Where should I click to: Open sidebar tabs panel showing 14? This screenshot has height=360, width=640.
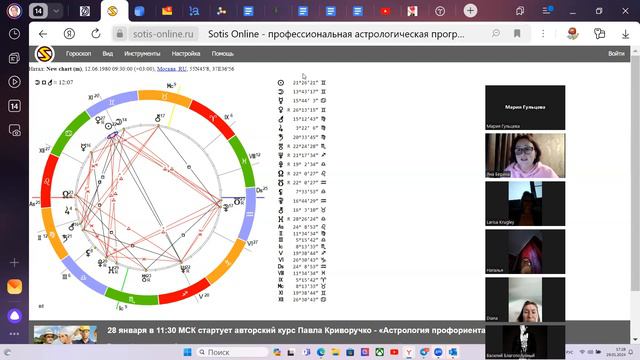14,106
